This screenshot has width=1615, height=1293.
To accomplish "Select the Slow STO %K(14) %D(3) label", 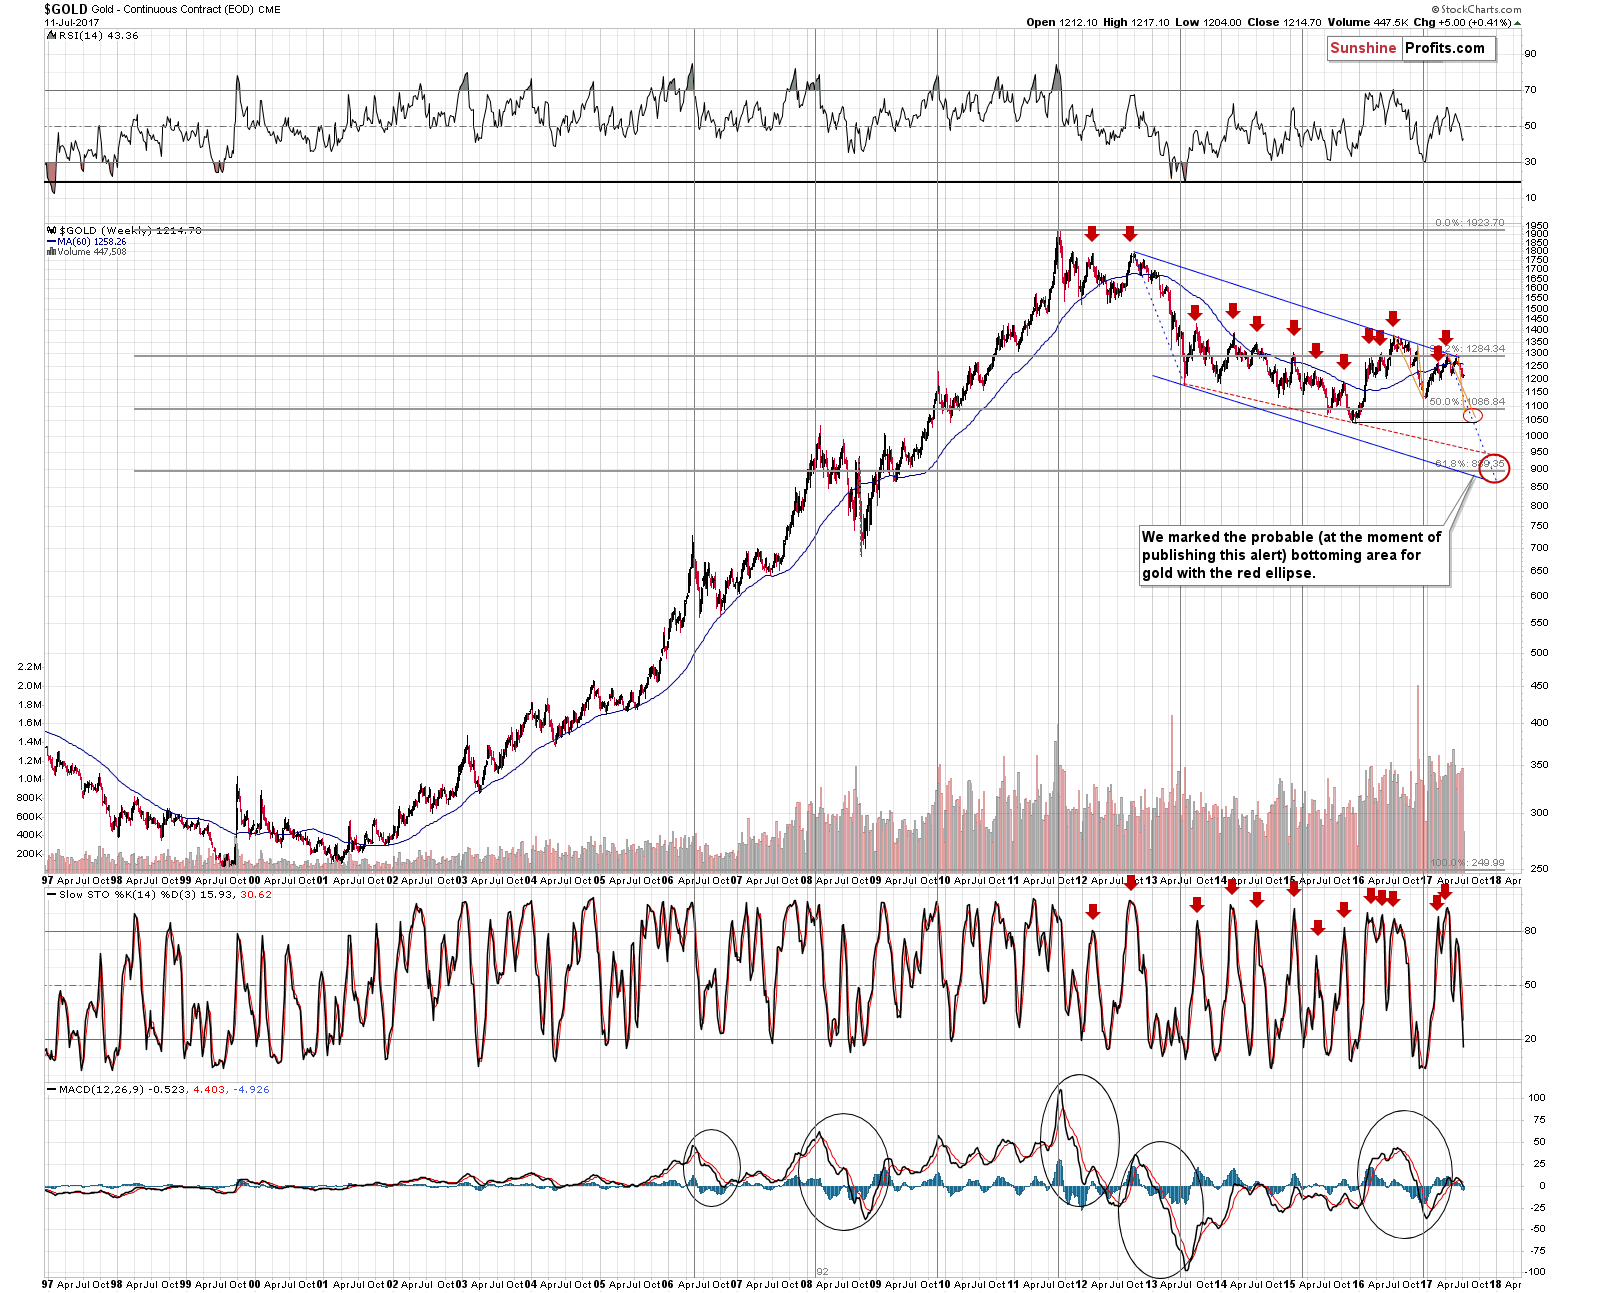I will tap(159, 895).
